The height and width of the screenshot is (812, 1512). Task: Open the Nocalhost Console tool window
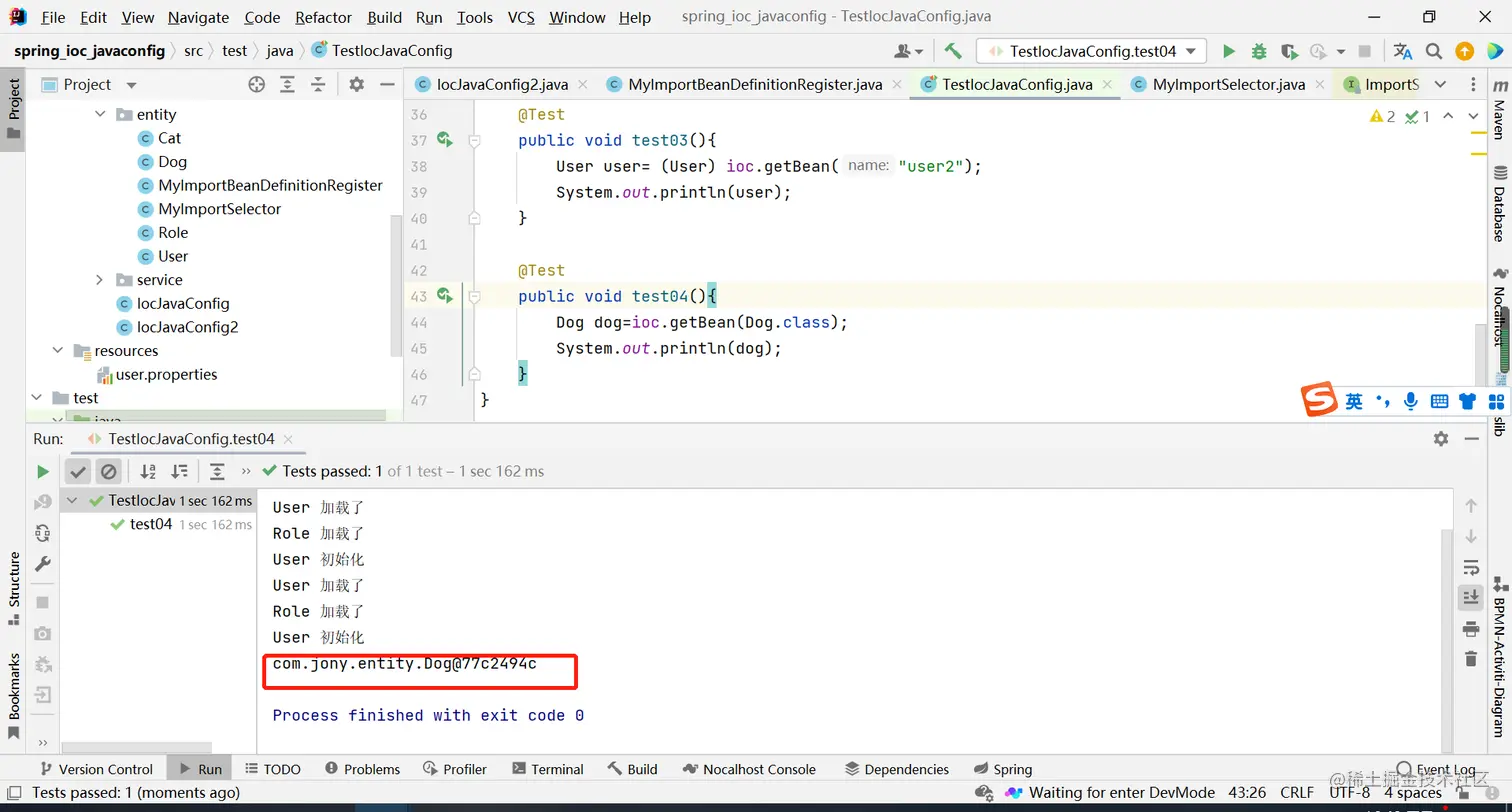coord(750,769)
